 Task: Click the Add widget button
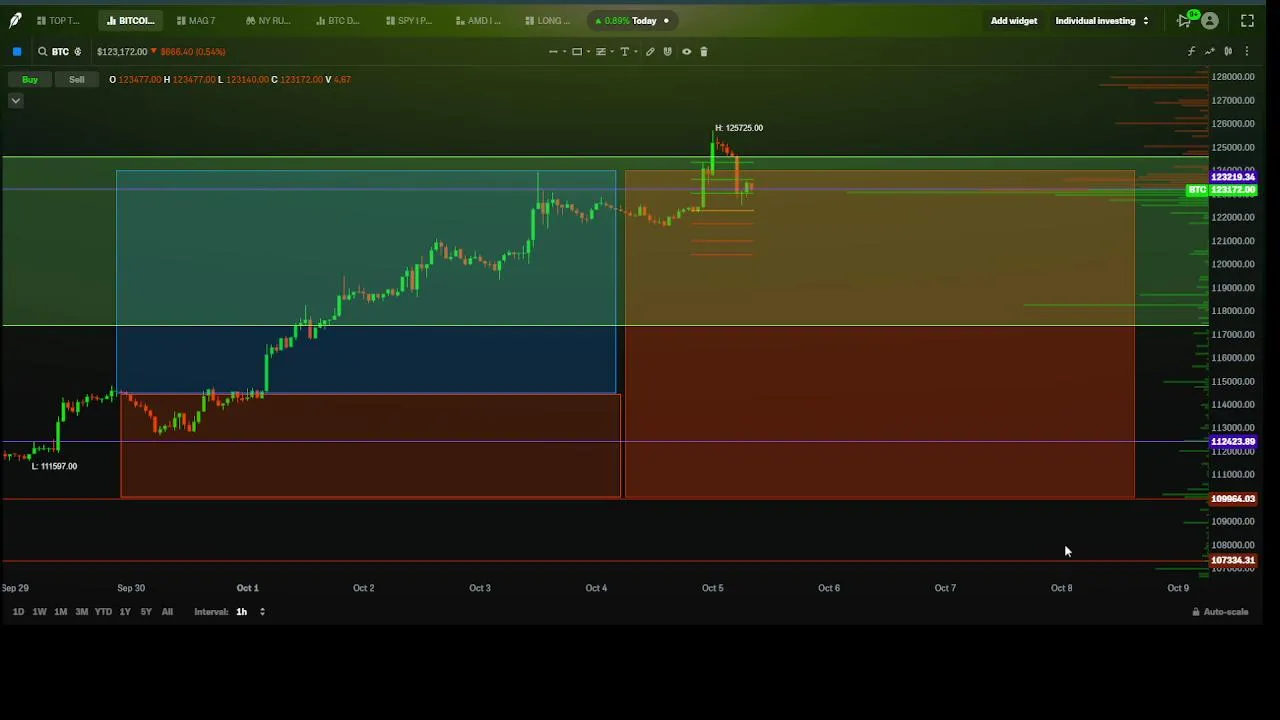coord(1013,20)
